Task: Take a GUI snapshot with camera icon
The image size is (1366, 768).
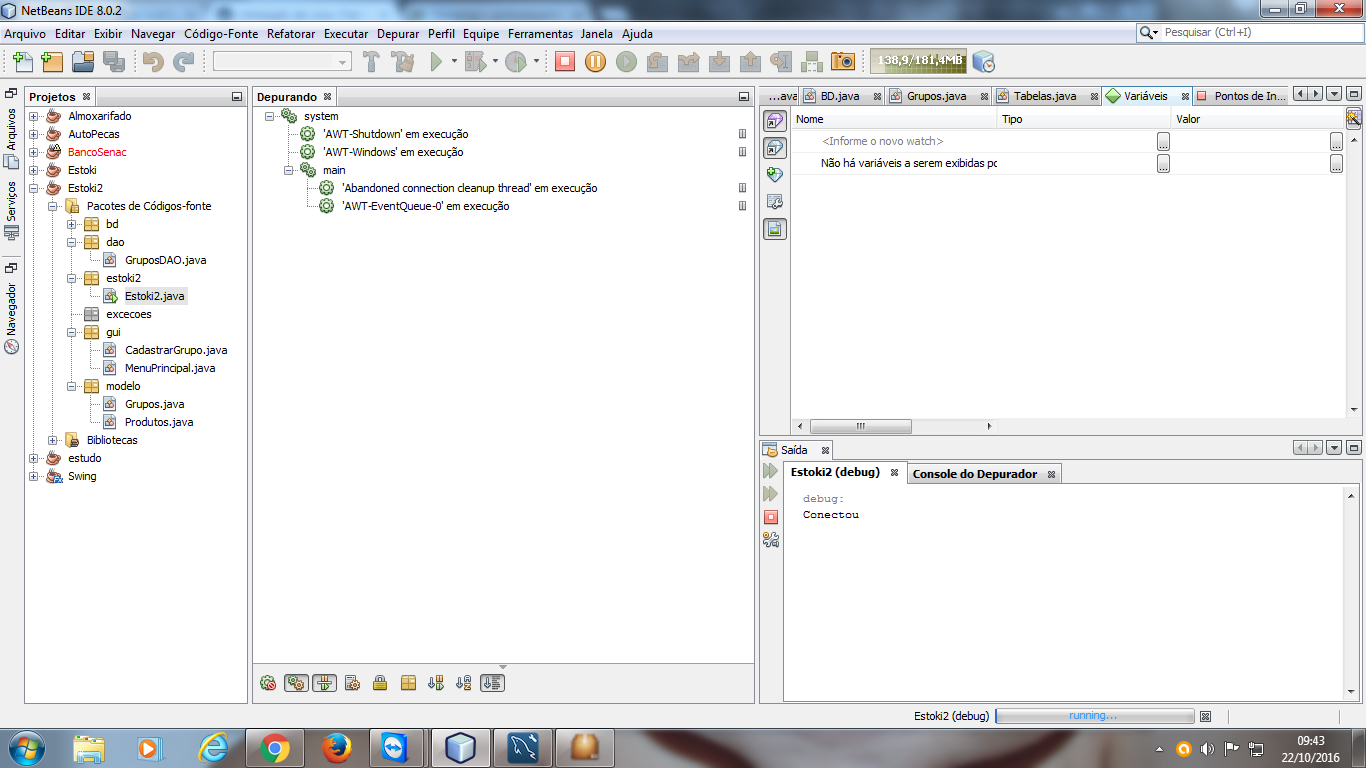Action: (x=843, y=62)
